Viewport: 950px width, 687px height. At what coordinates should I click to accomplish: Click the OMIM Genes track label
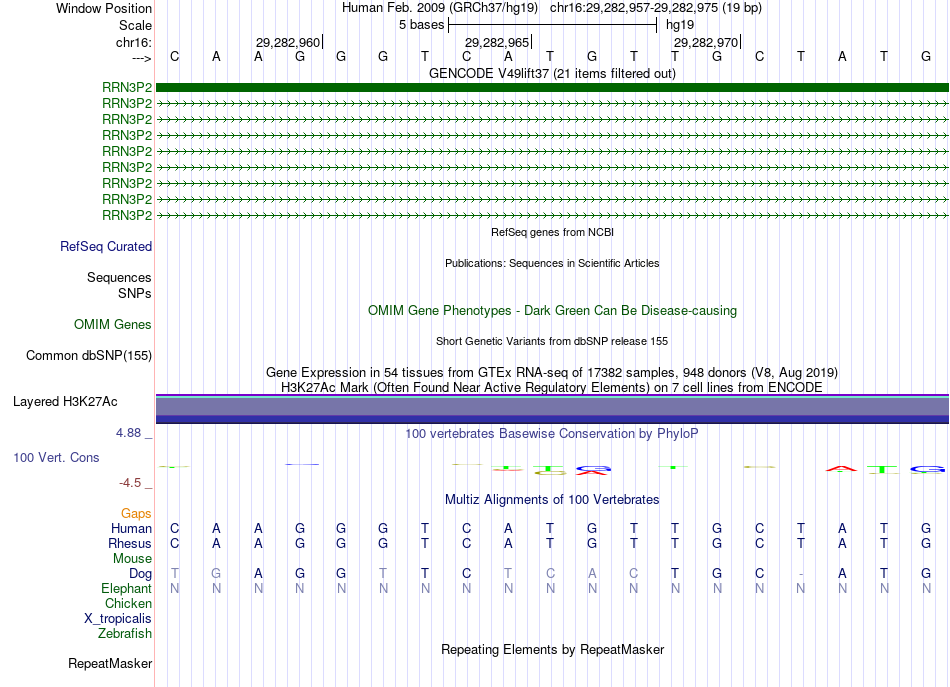point(113,325)
